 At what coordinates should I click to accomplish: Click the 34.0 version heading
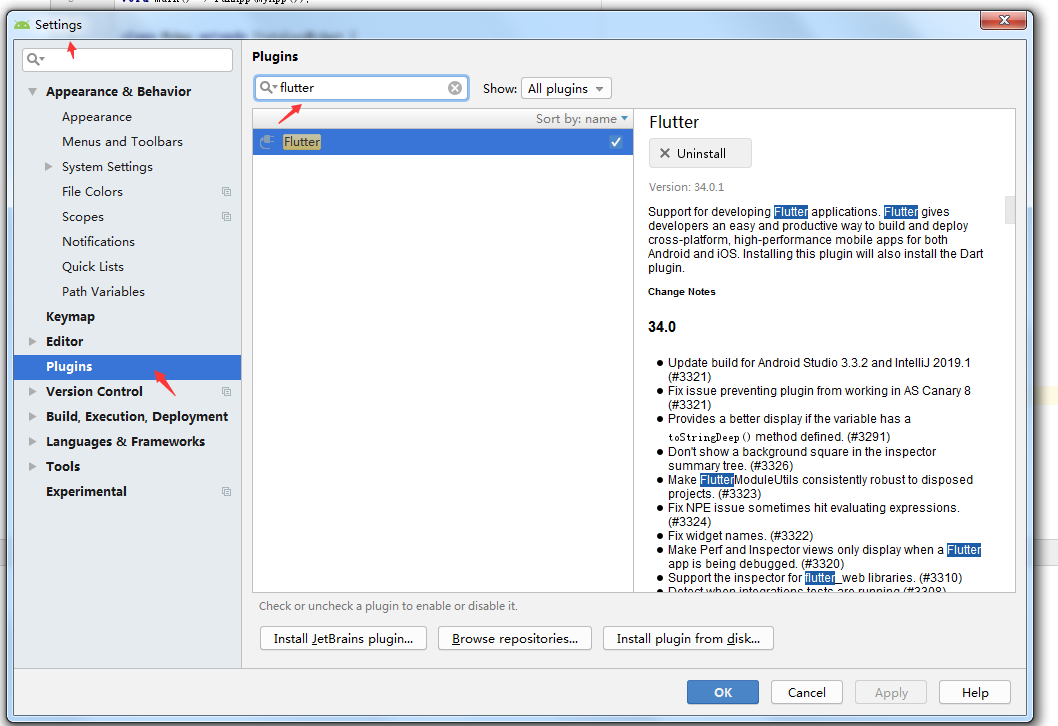click(x=662, y=327)
